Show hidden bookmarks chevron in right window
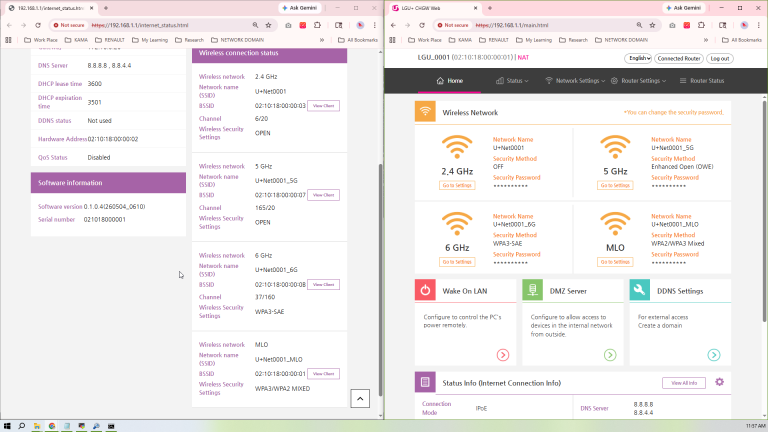 pos(706,40)
